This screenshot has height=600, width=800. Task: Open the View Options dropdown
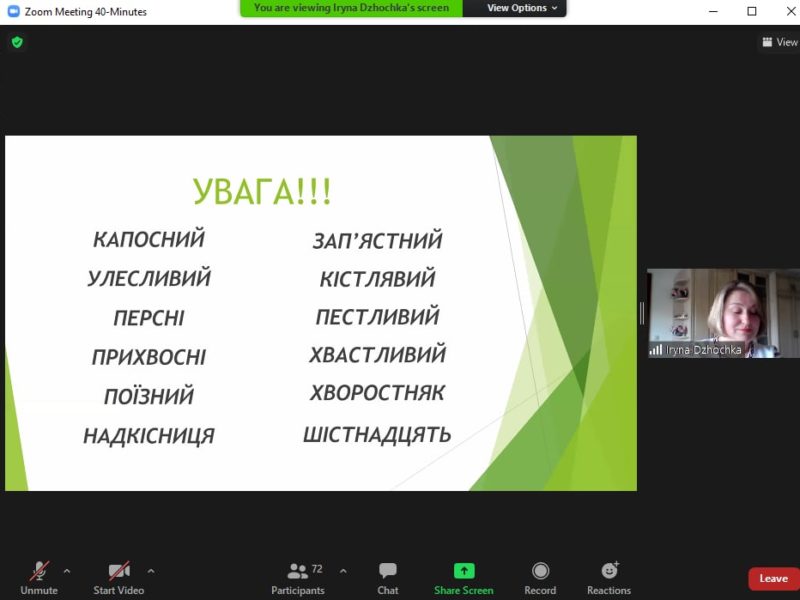point(523,8)
